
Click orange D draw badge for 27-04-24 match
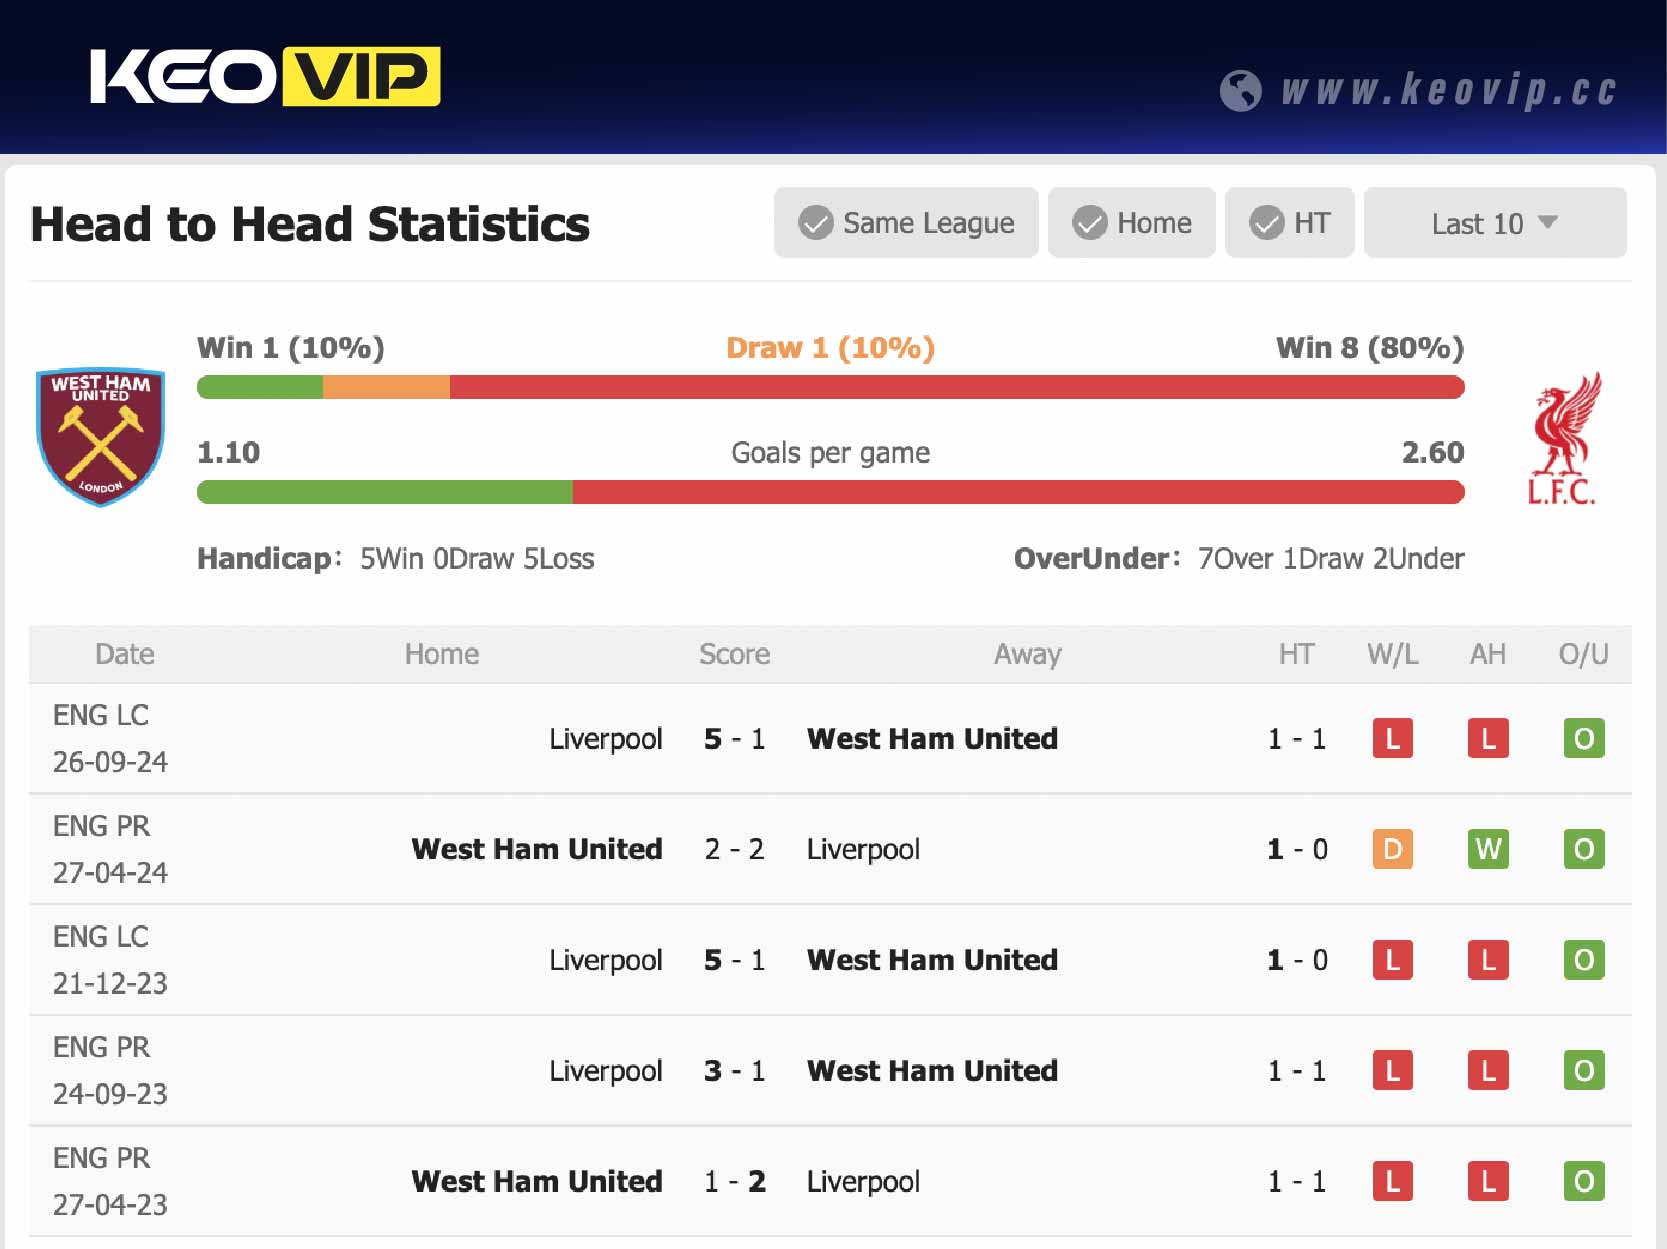[x=1392, y=850]
